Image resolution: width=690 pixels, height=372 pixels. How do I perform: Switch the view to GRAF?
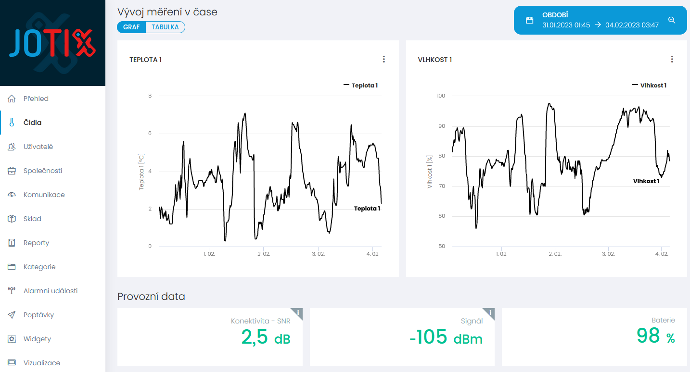click(131, 27)
